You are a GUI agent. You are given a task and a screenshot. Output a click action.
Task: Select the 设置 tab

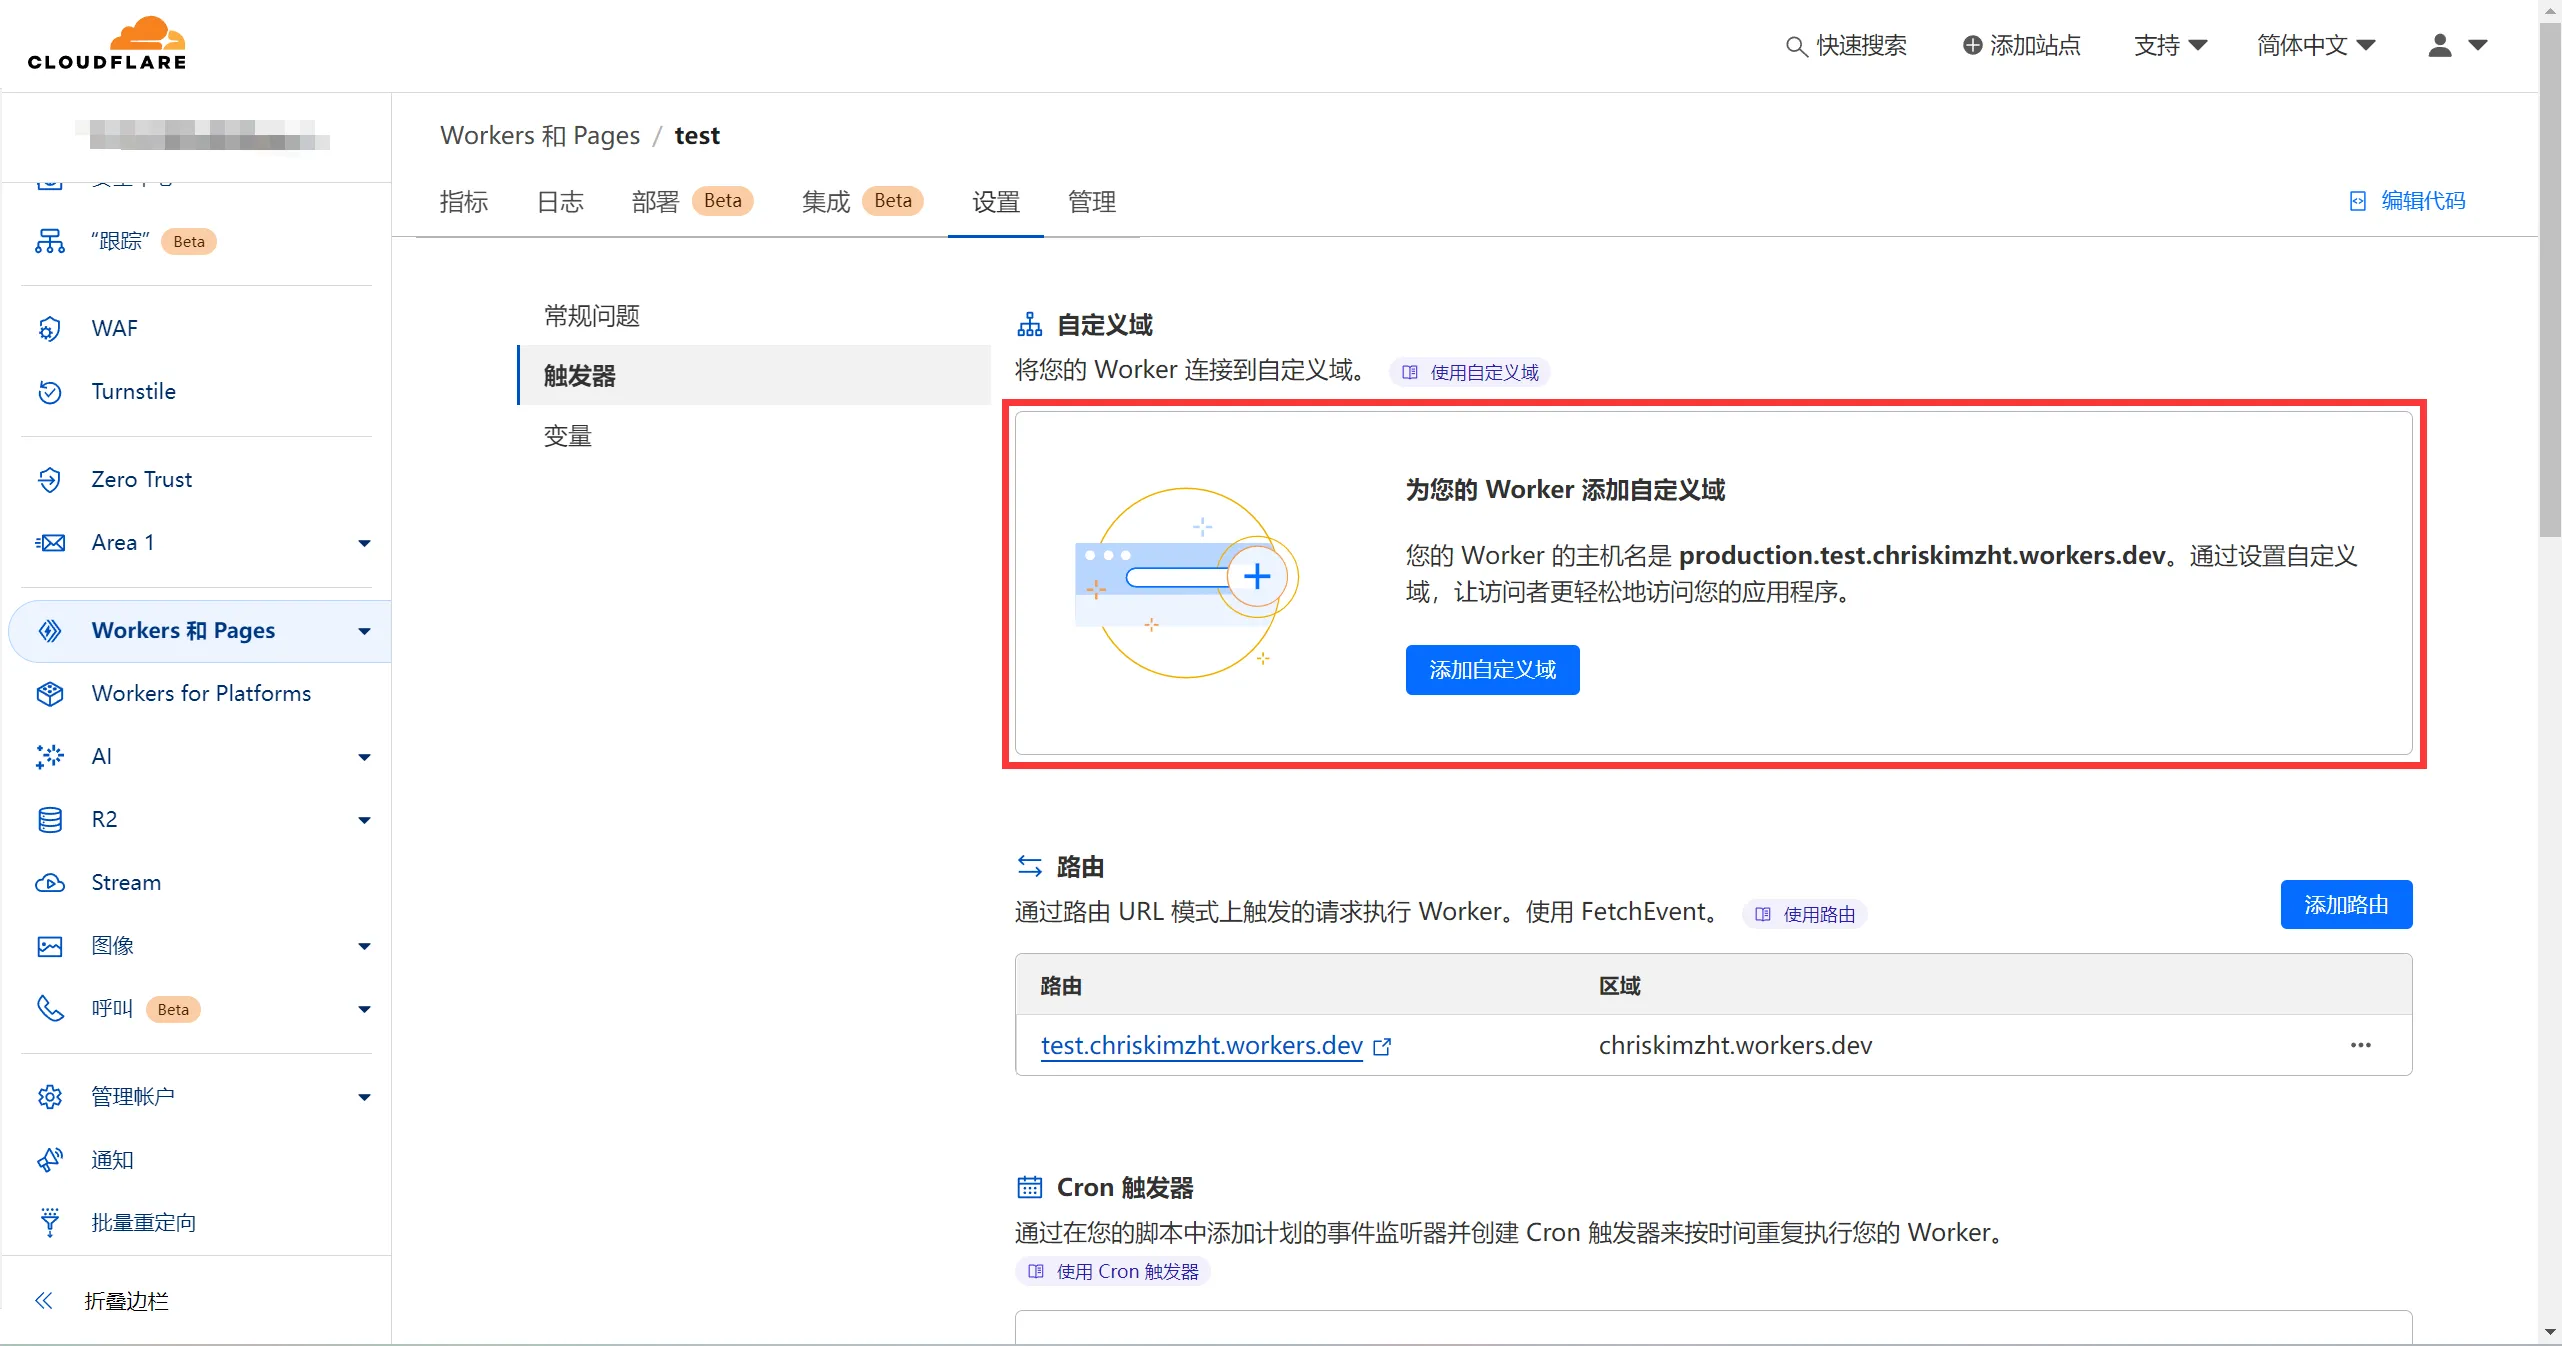(996, 202)
